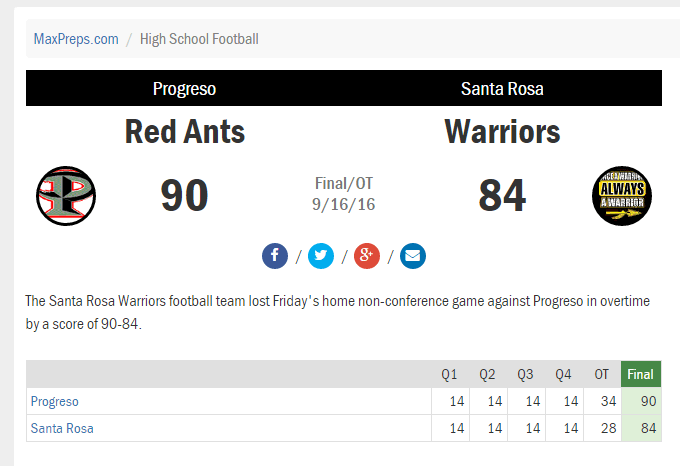Share via the Google Plus icon
The width and height of the screenshot is (680, 466).
click(x=366, y=256)
